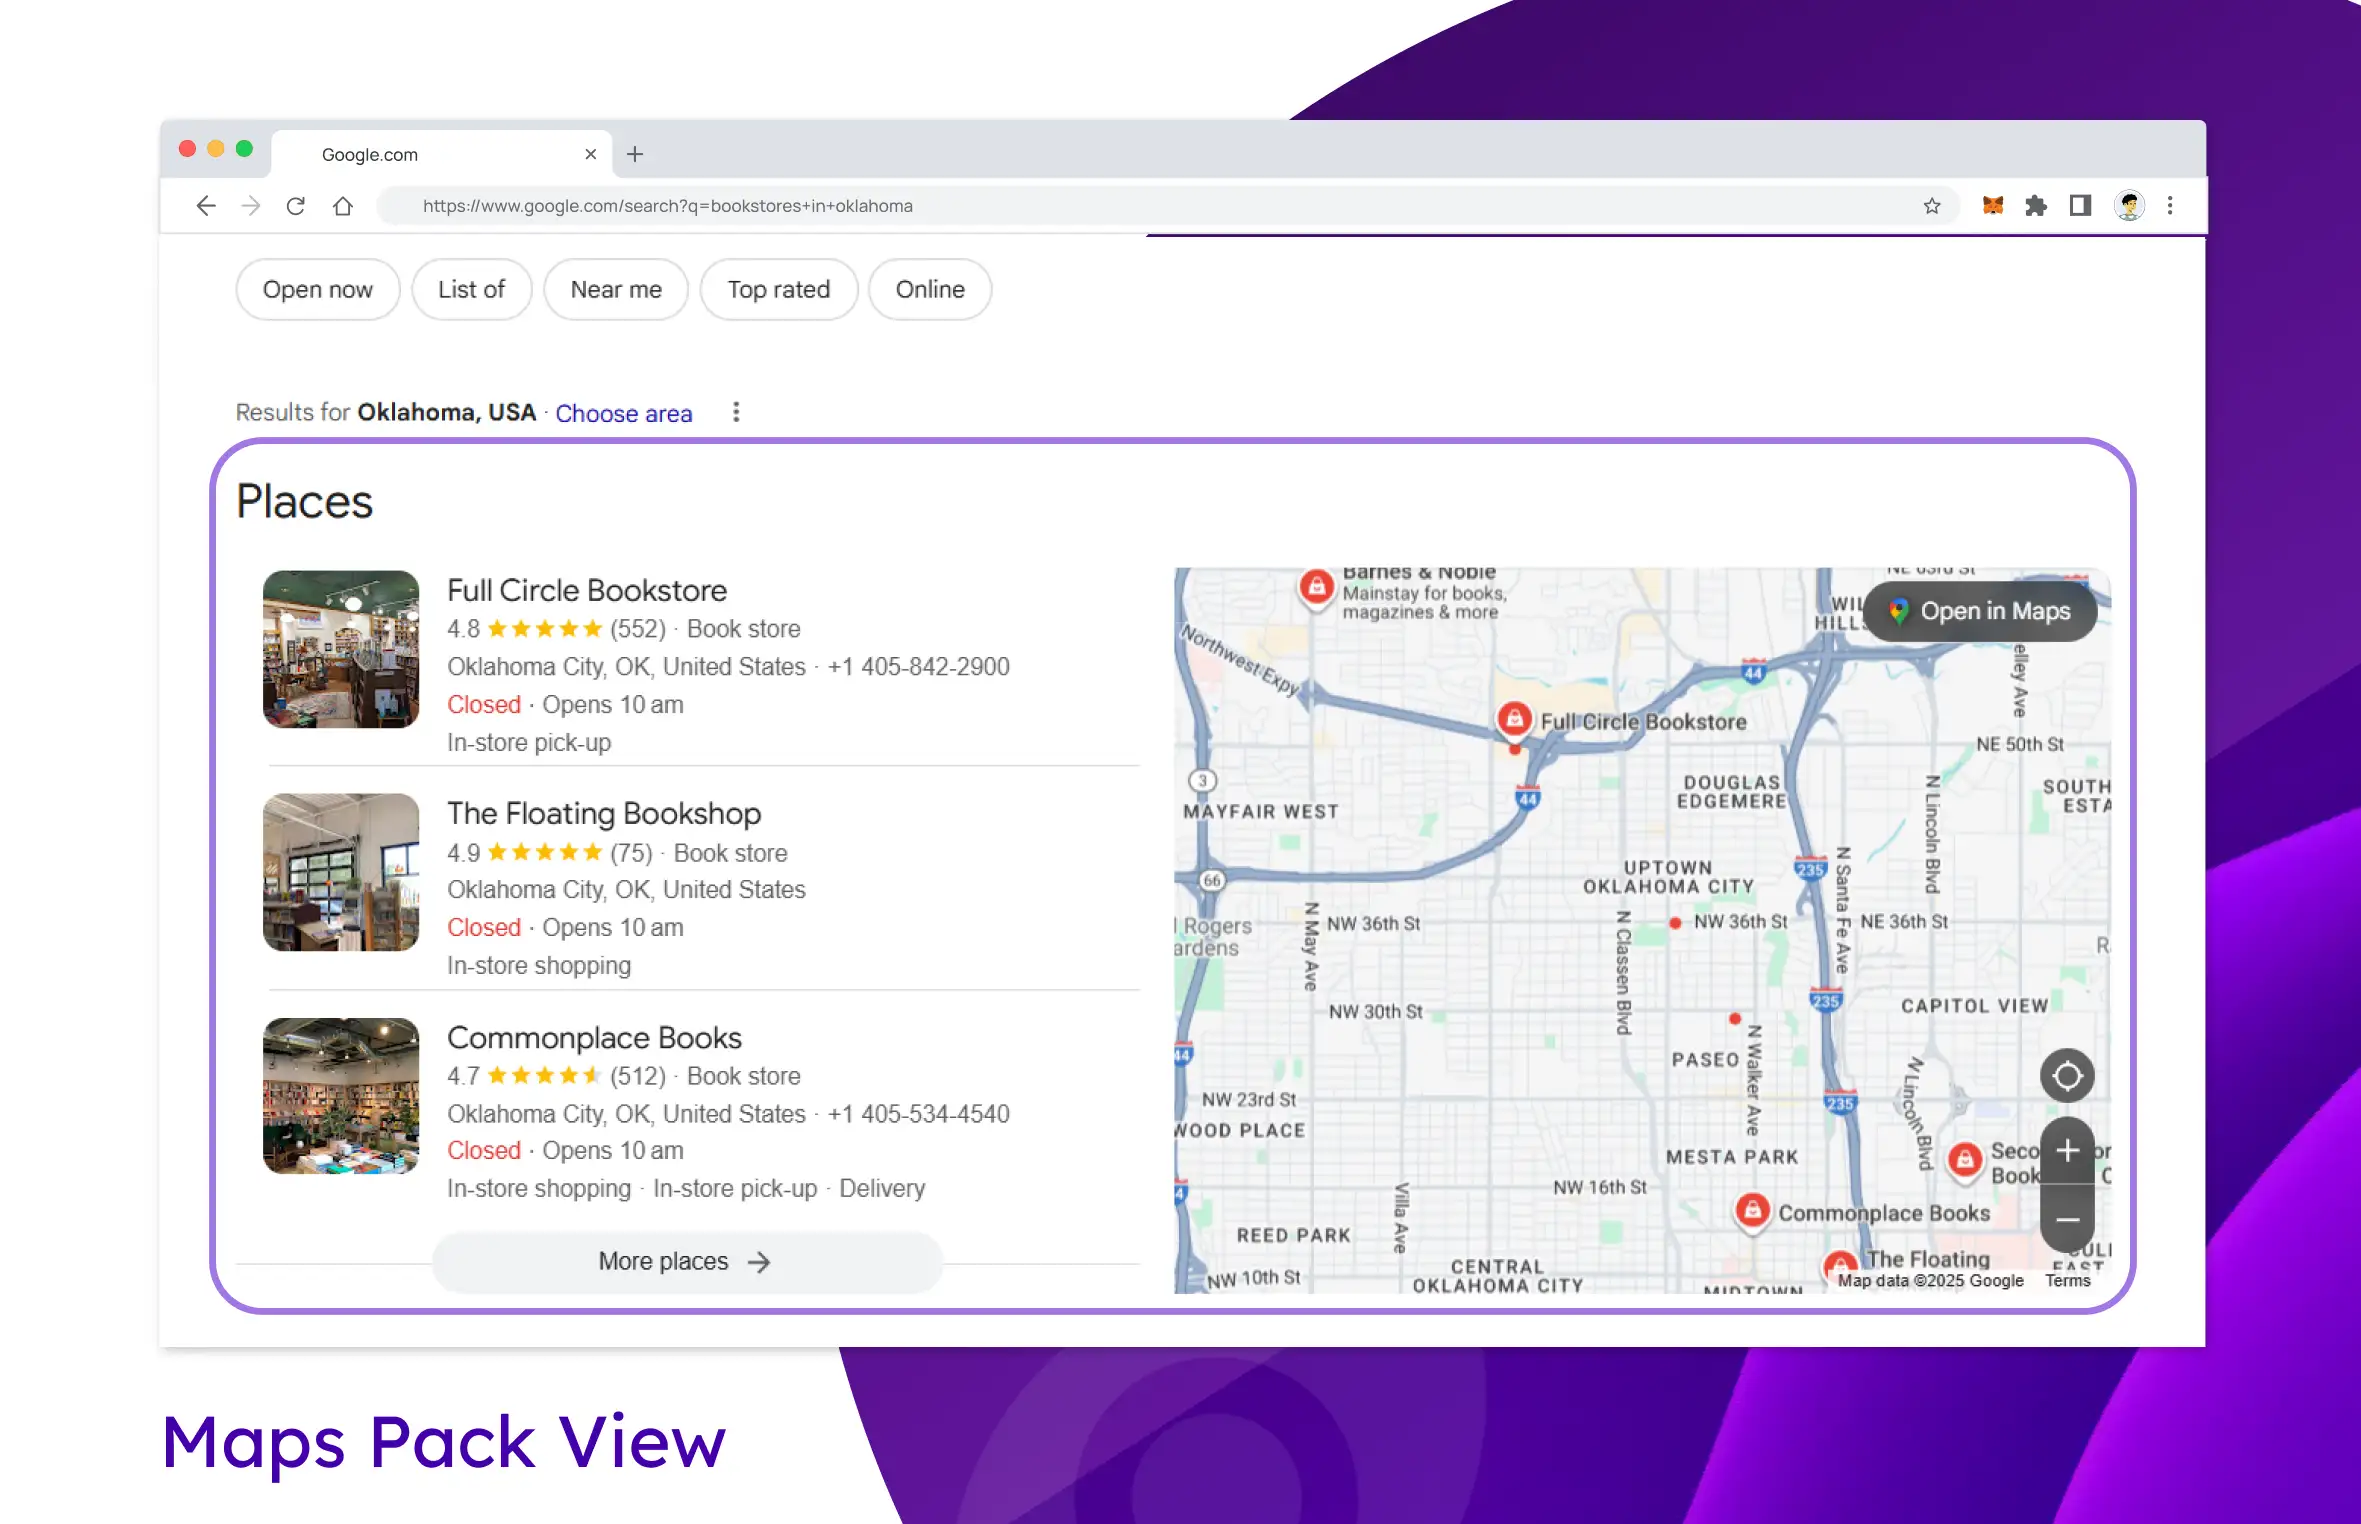
Task: Open the browser home icon
Action: (x=343, y=206)
